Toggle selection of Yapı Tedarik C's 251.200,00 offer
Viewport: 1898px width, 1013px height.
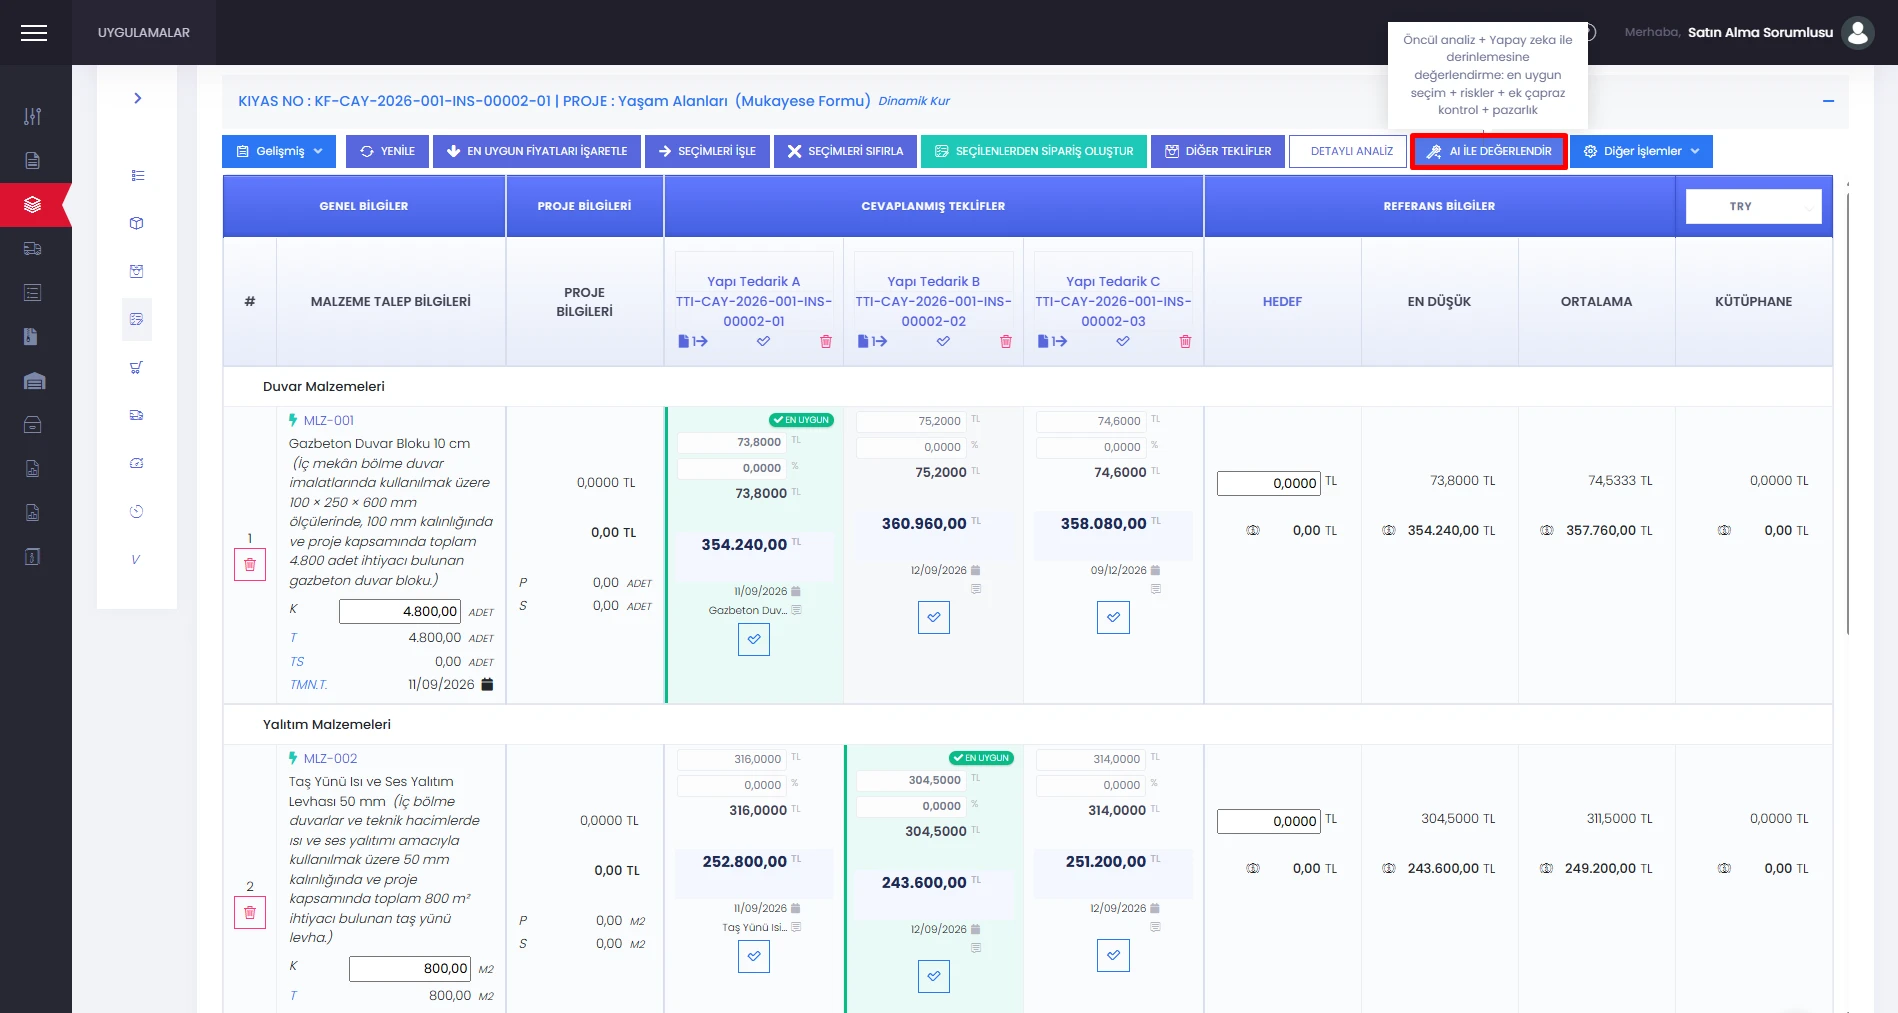point(1113,956)
